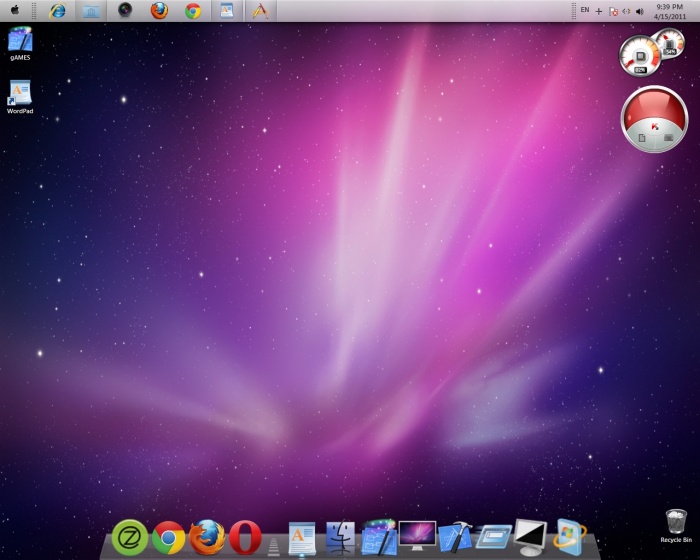
Task: Launch Firefox from the dock
Action: [x=207, y=537]
